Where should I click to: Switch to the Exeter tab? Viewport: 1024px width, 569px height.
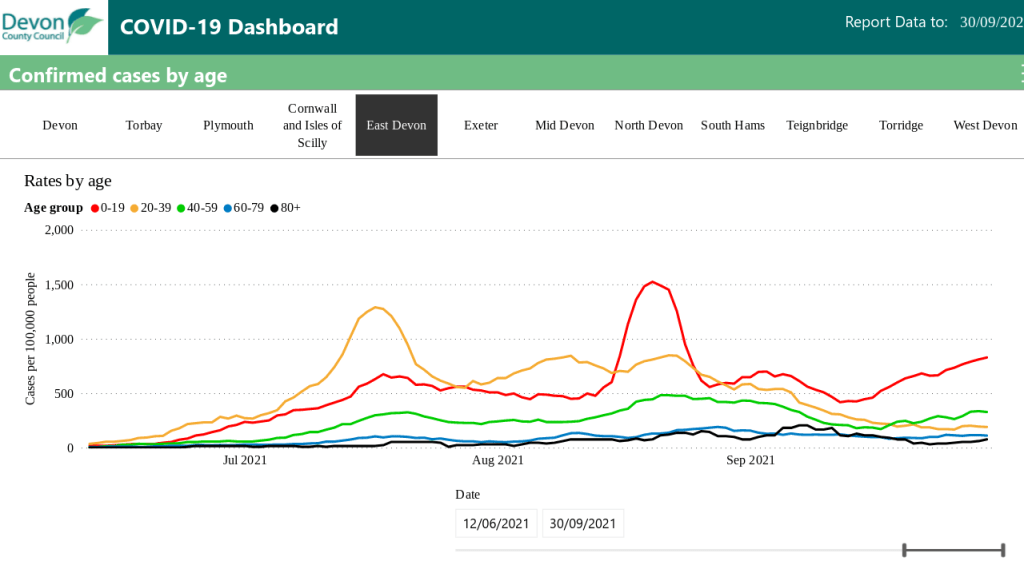(481, 125)
